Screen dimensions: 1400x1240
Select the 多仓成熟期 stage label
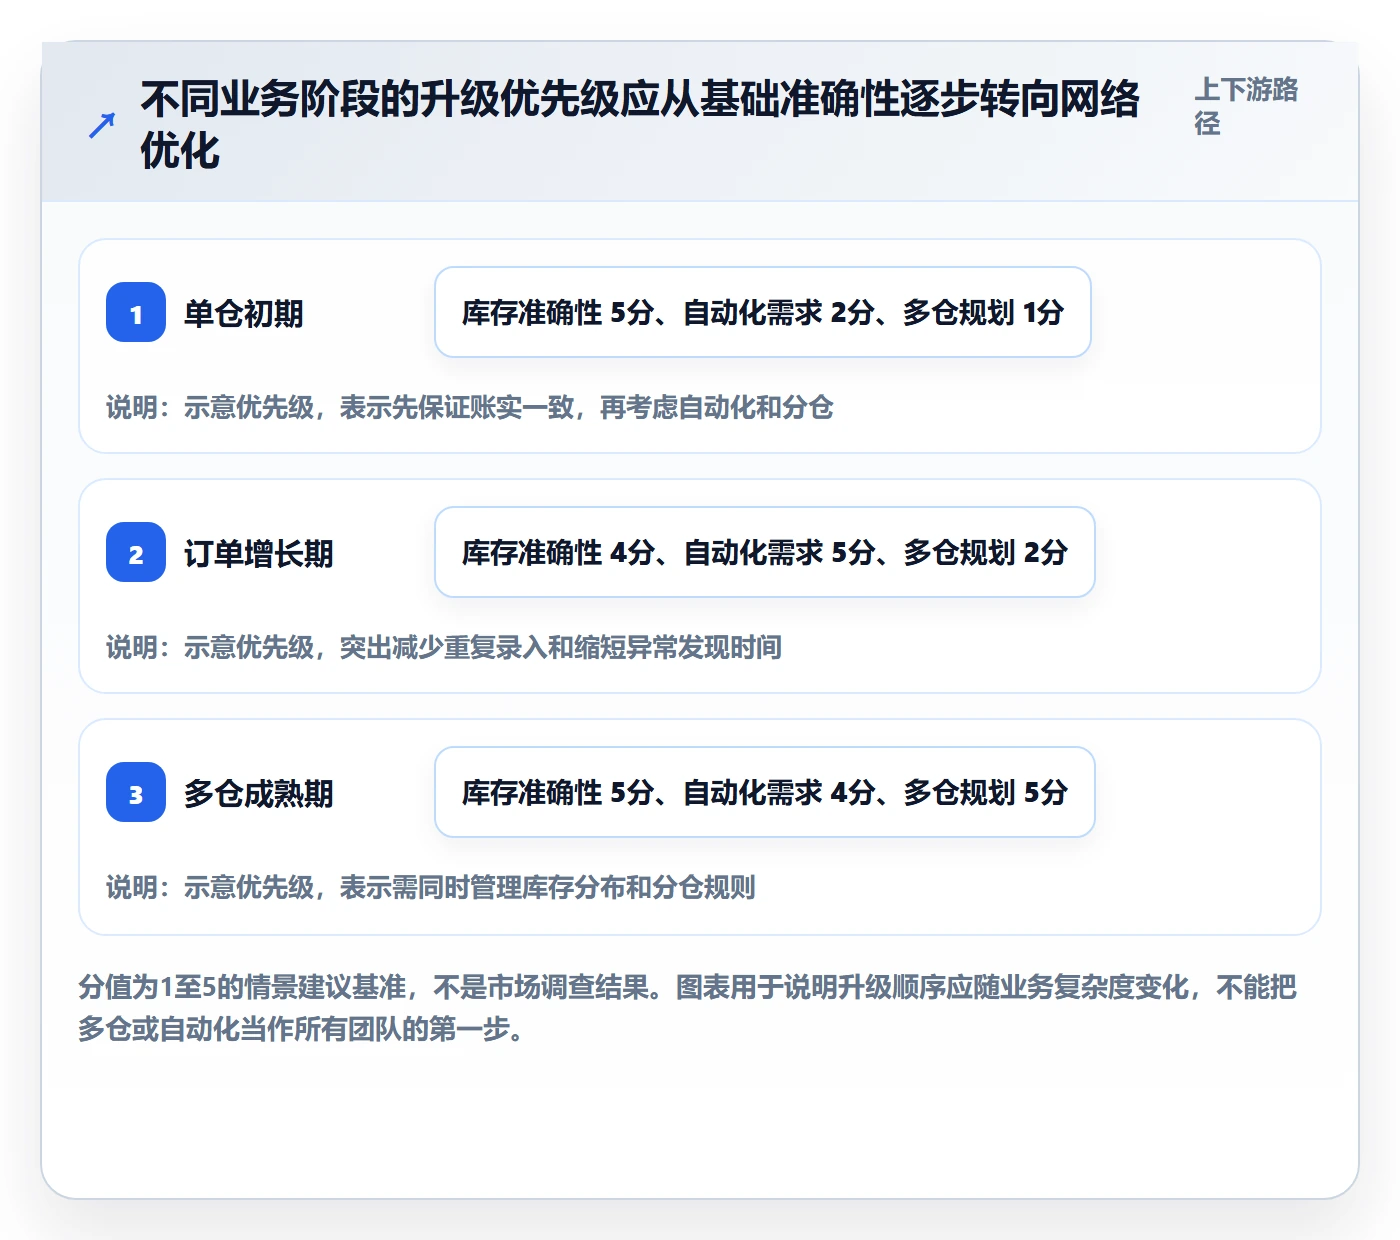[x=259, y=794]
